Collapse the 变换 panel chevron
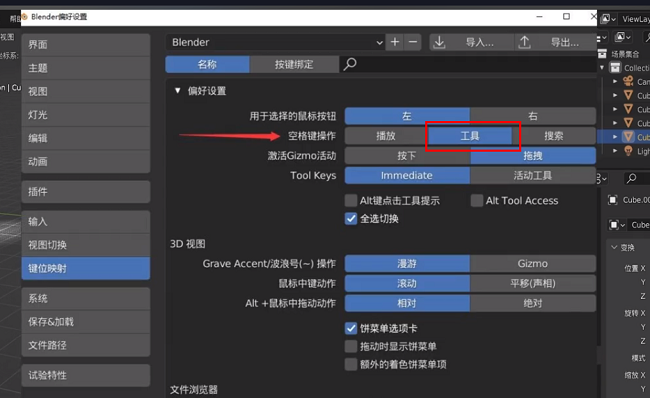650x398 pixels. click(x=614, y=247)
